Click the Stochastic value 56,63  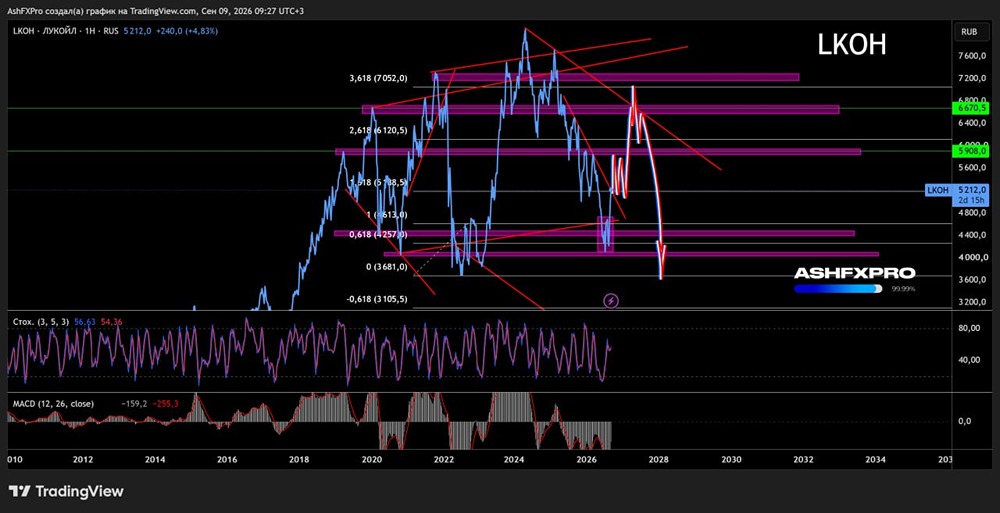click(83, 322)
